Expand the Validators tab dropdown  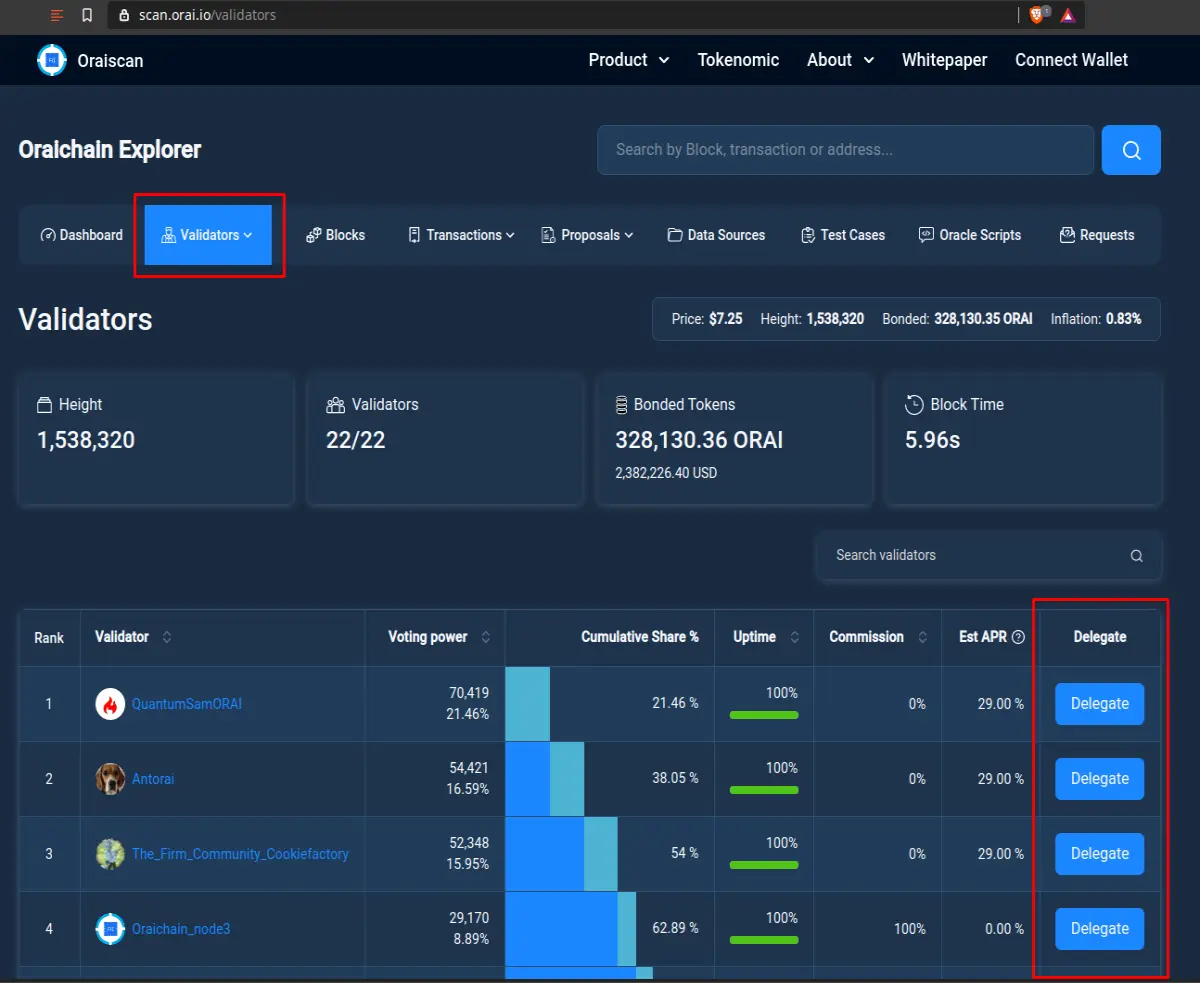point(248,235)
